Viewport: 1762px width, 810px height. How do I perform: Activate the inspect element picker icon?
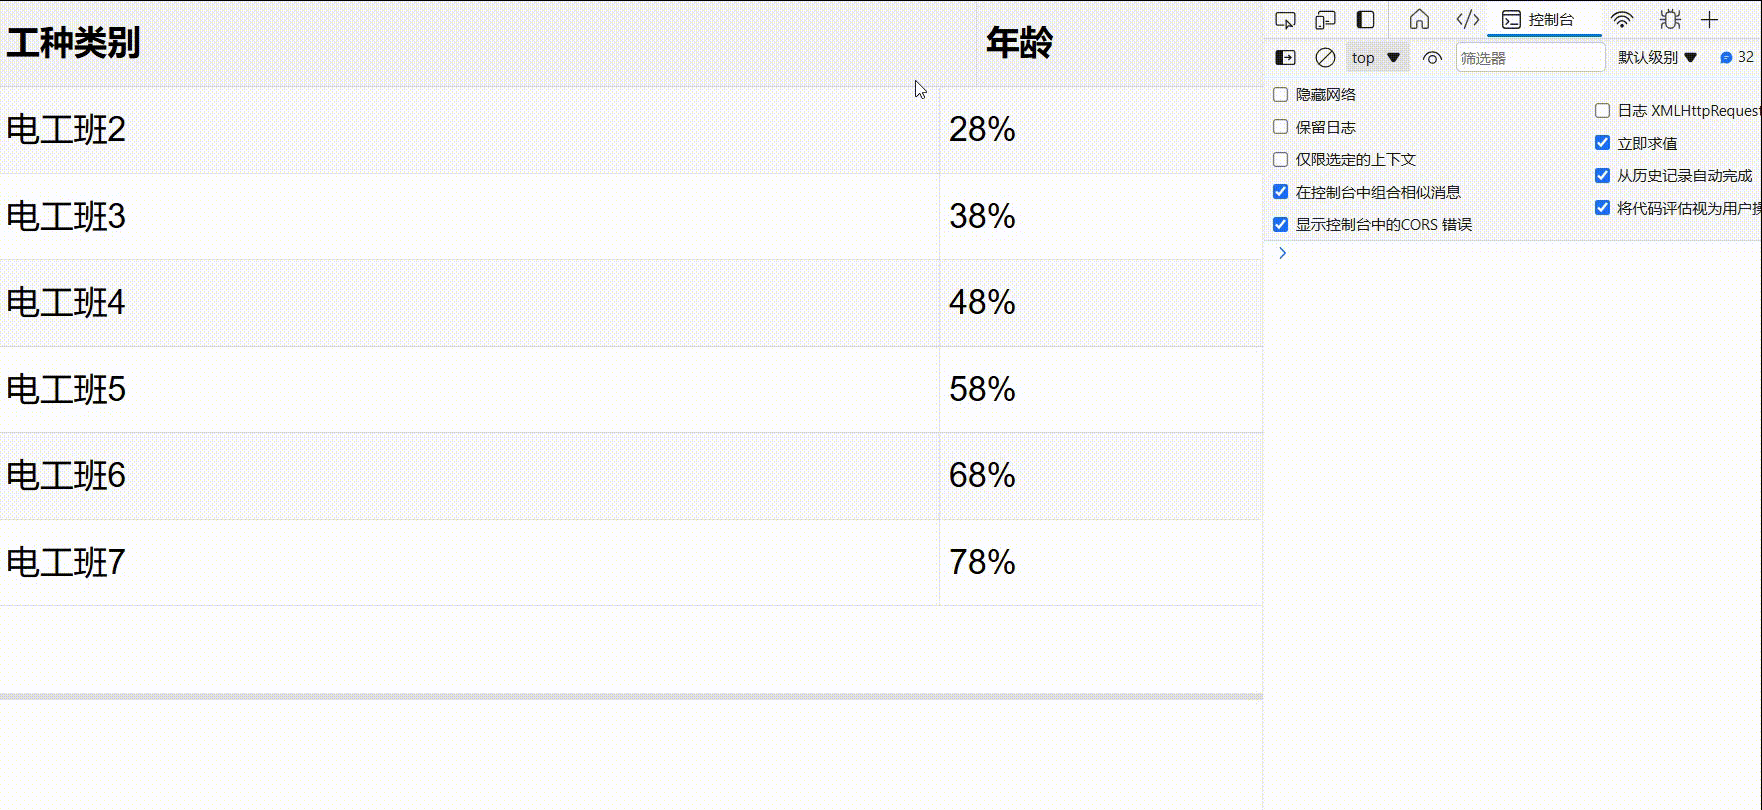click(x=1286, y=20)
